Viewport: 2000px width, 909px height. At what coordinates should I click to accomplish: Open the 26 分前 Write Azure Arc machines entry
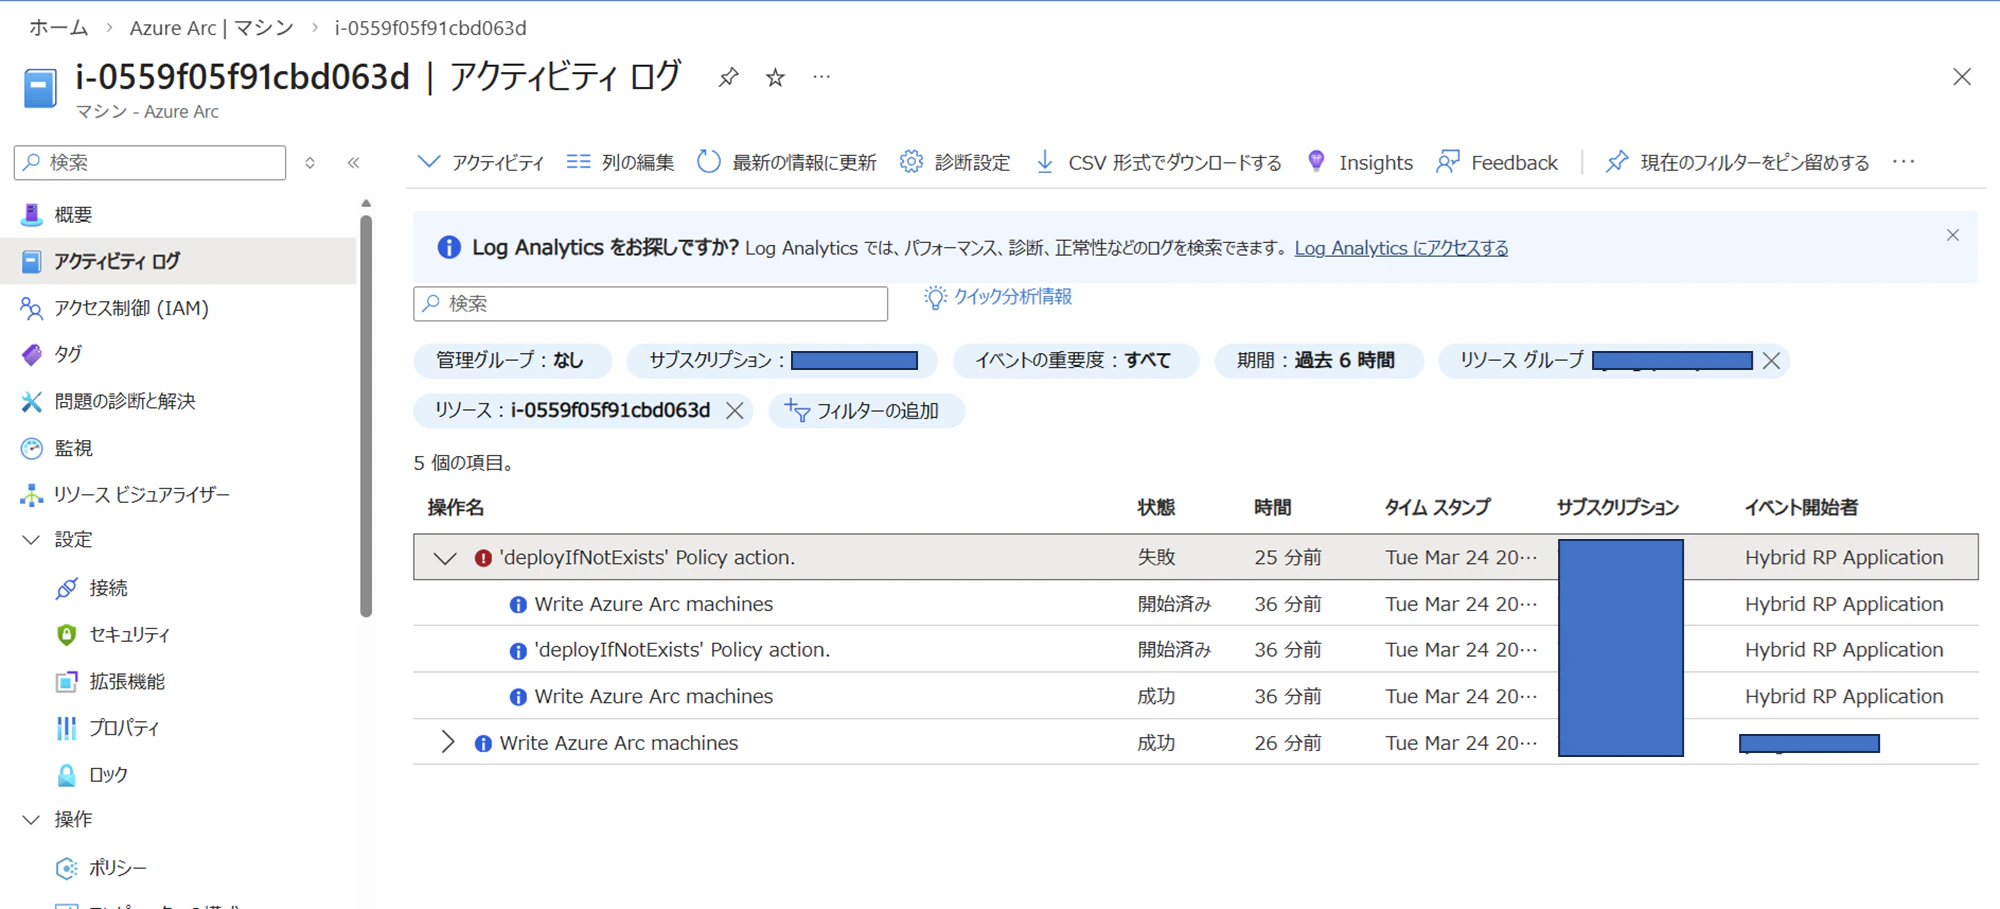click(x=618, y=743)
